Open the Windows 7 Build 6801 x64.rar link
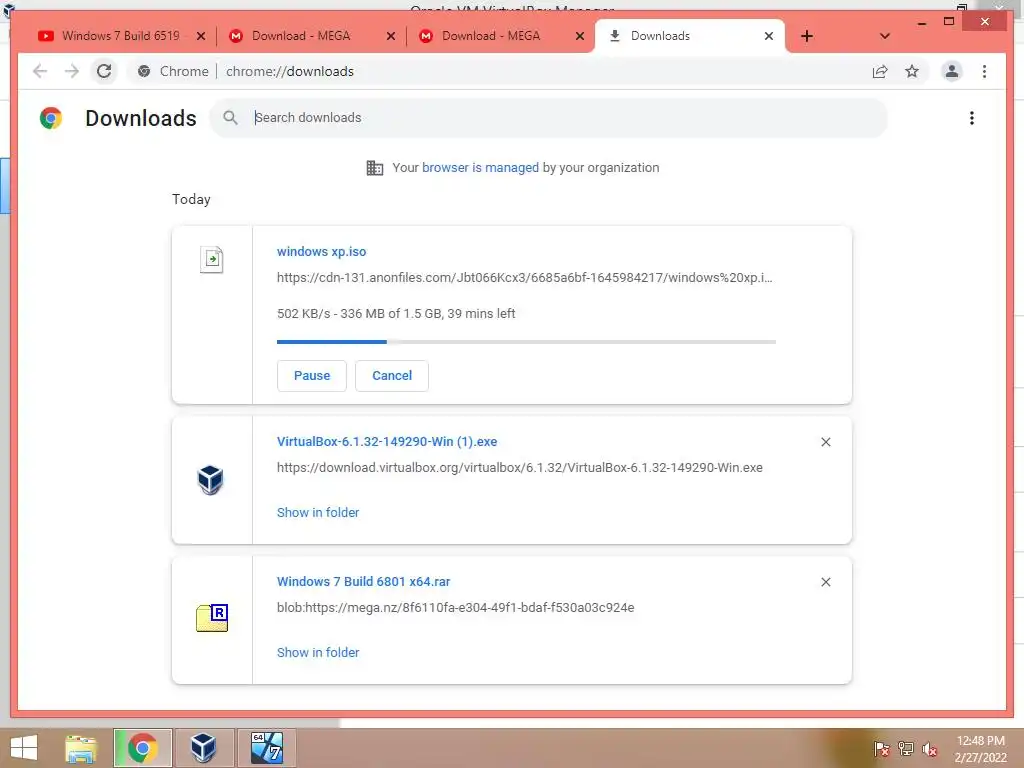 363,581
